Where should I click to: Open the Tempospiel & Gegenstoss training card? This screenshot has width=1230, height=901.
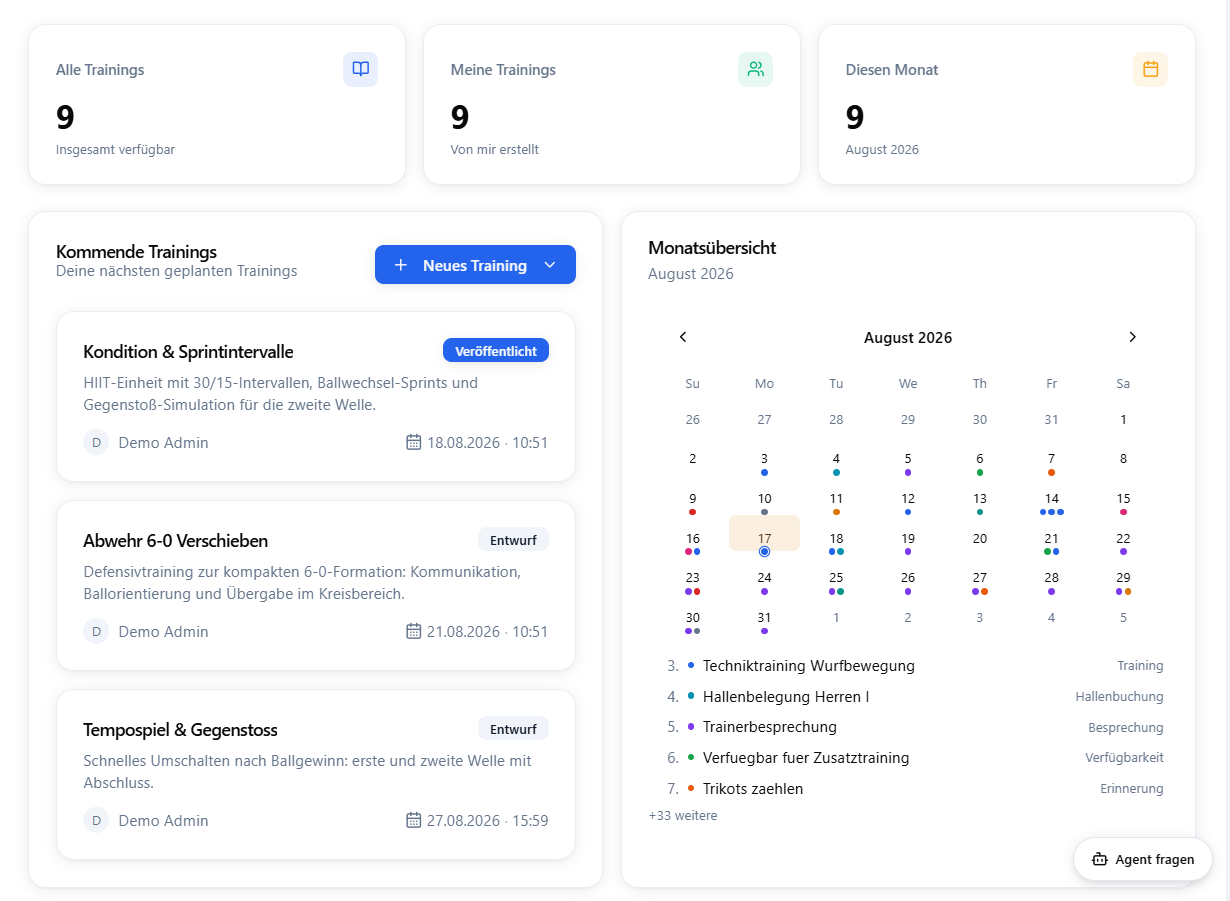(316, 774)
